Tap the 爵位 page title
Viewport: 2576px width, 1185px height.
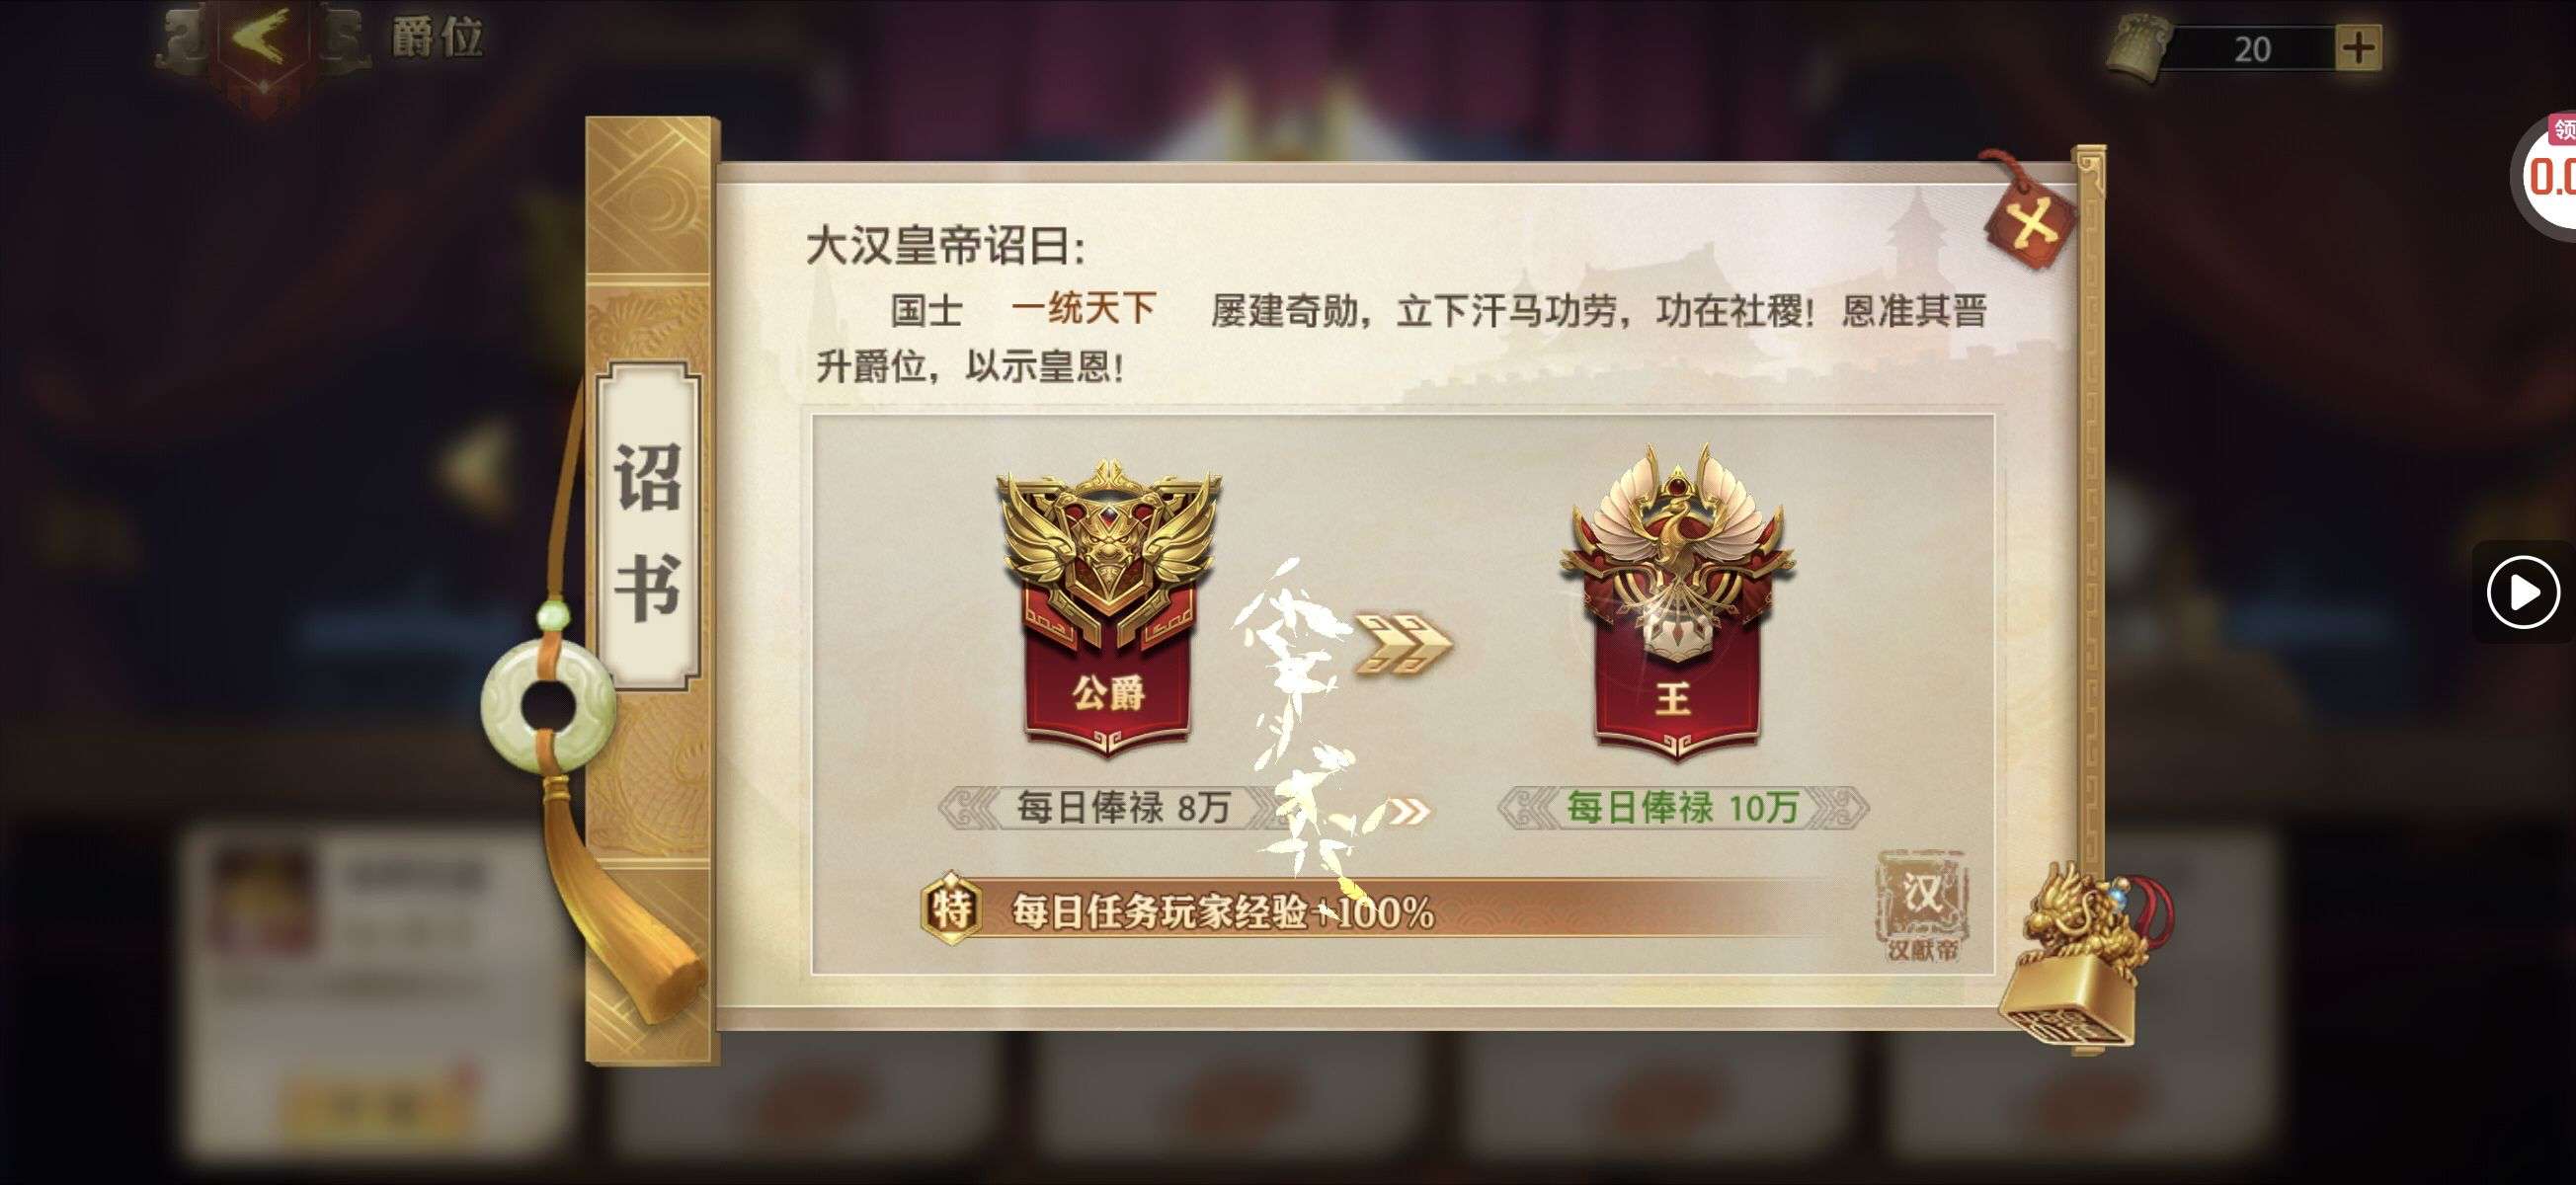tap(436, 38)
